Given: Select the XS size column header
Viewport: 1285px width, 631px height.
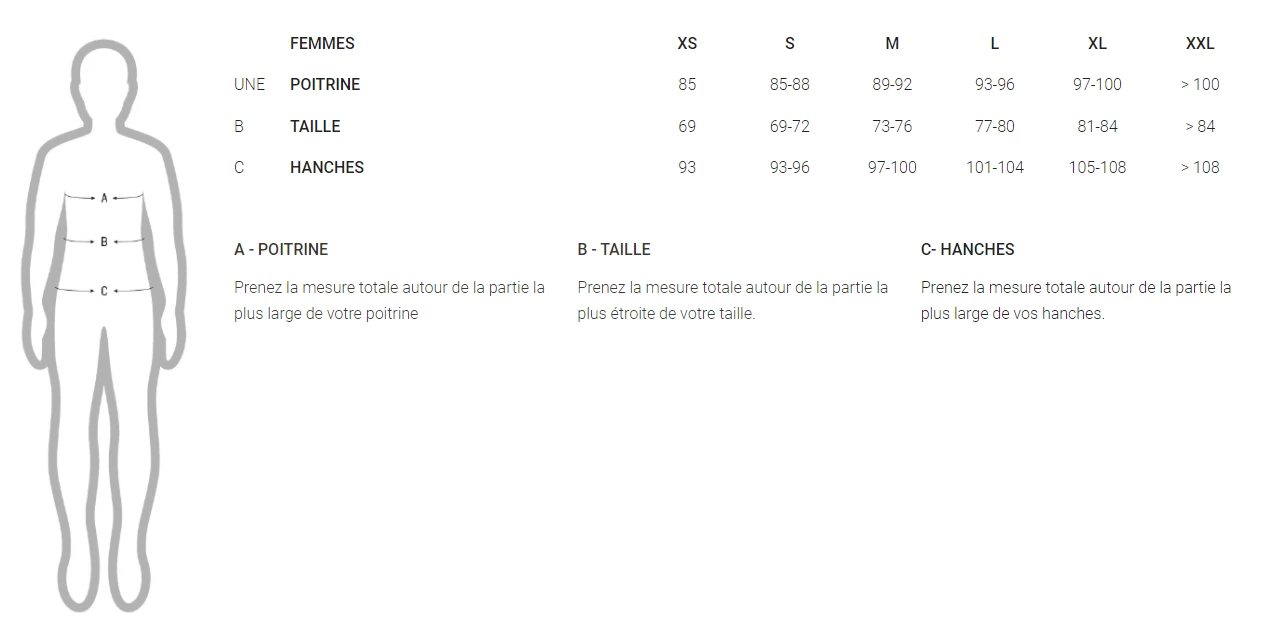Looking at the screenshot, I should tap(687, 43).
